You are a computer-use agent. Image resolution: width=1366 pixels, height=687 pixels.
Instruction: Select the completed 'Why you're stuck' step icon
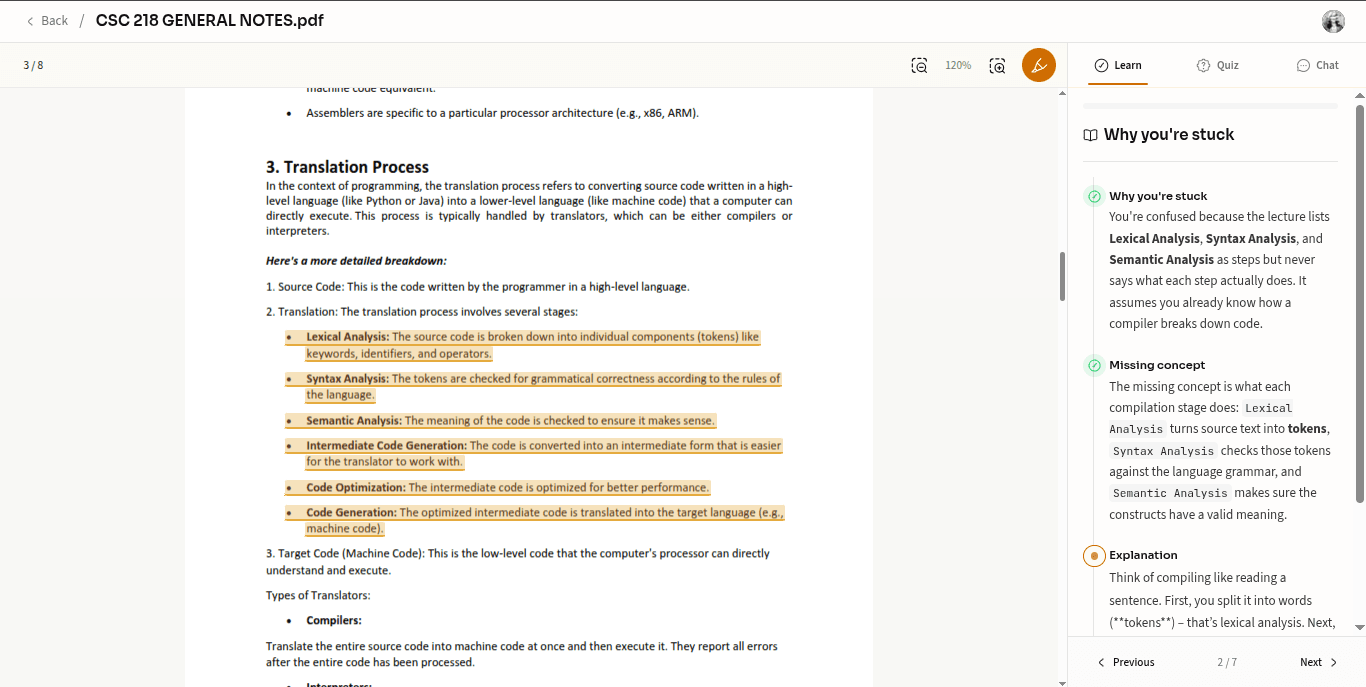pos(1094,196)
